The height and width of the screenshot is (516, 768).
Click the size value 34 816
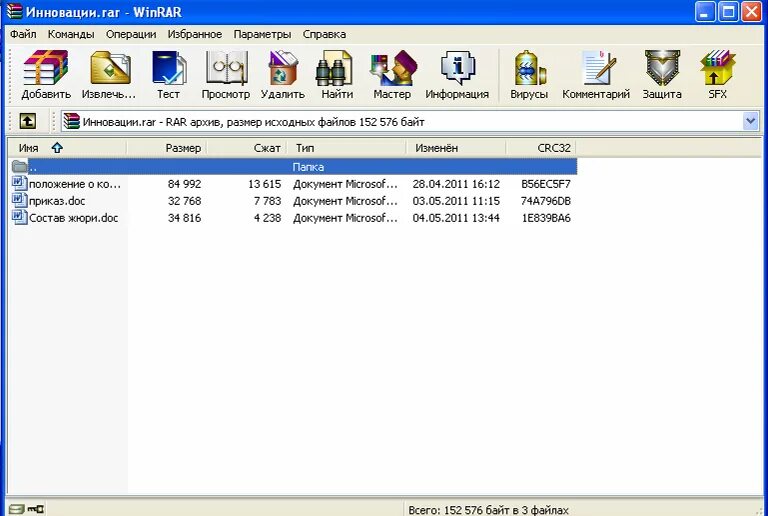[x=184, y=218]
